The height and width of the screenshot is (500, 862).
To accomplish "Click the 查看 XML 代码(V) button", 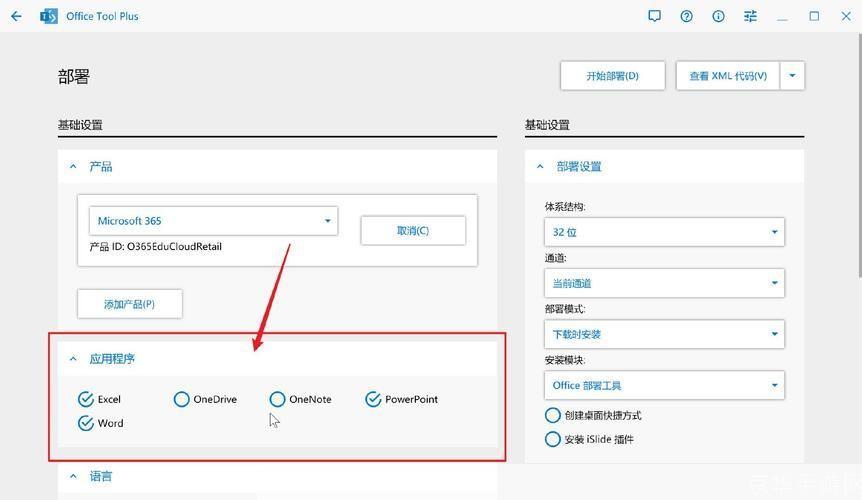I will pos(728,75).
